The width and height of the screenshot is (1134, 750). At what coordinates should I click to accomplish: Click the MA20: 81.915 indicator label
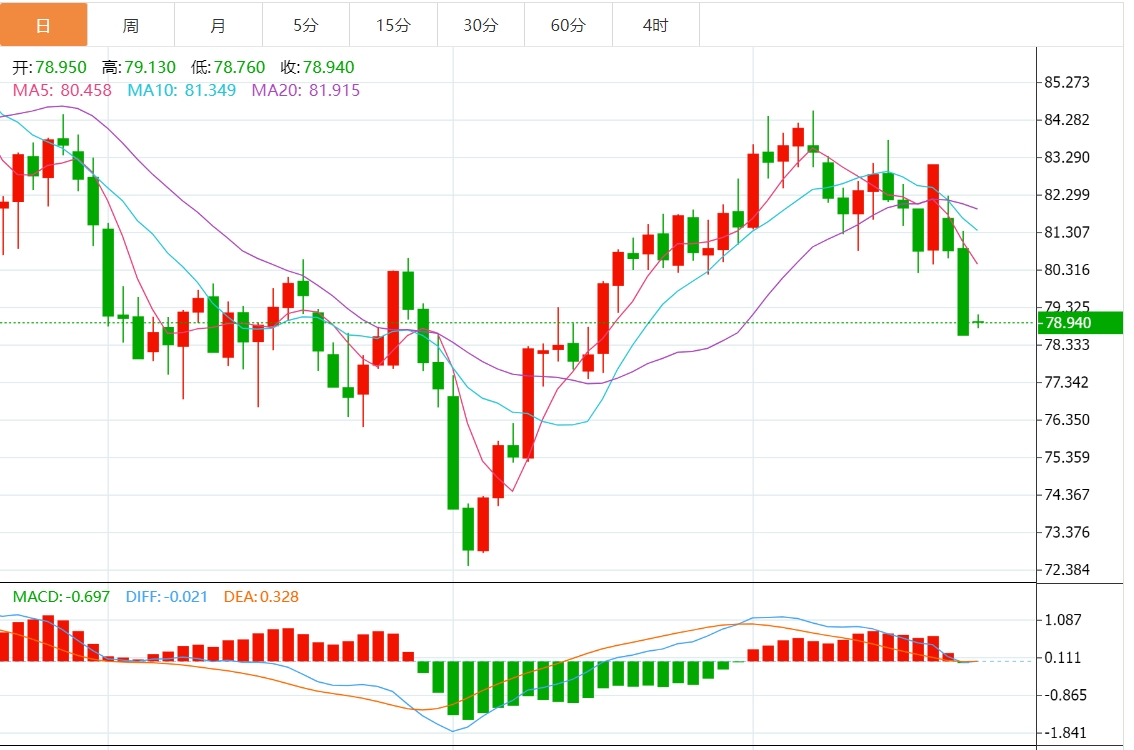coord(305,90)
